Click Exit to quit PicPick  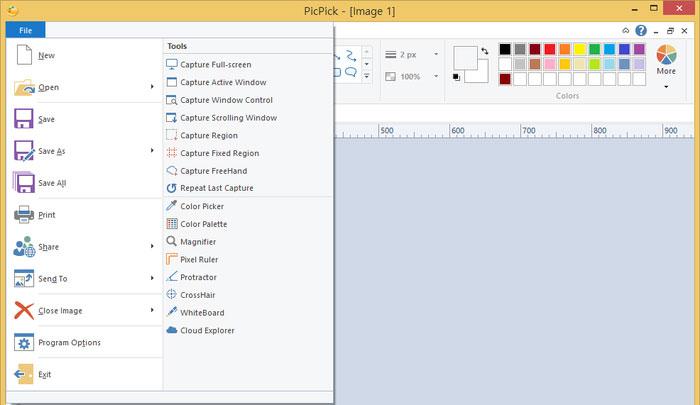(84, 374)
